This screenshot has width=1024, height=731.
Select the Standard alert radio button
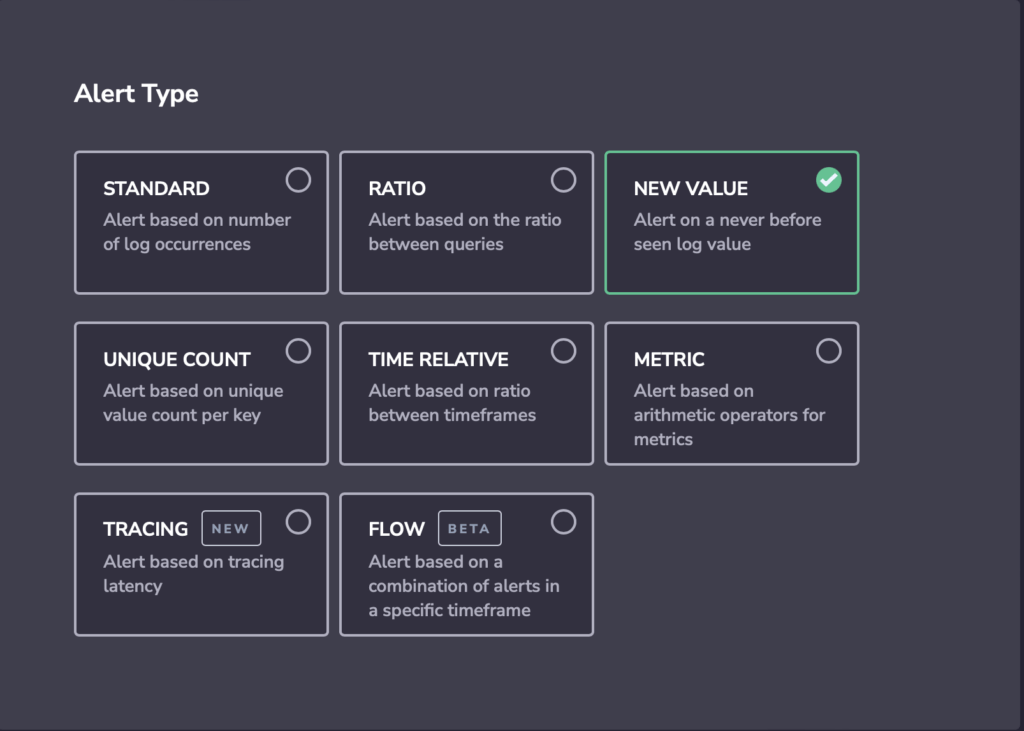[x=298, y=180]
